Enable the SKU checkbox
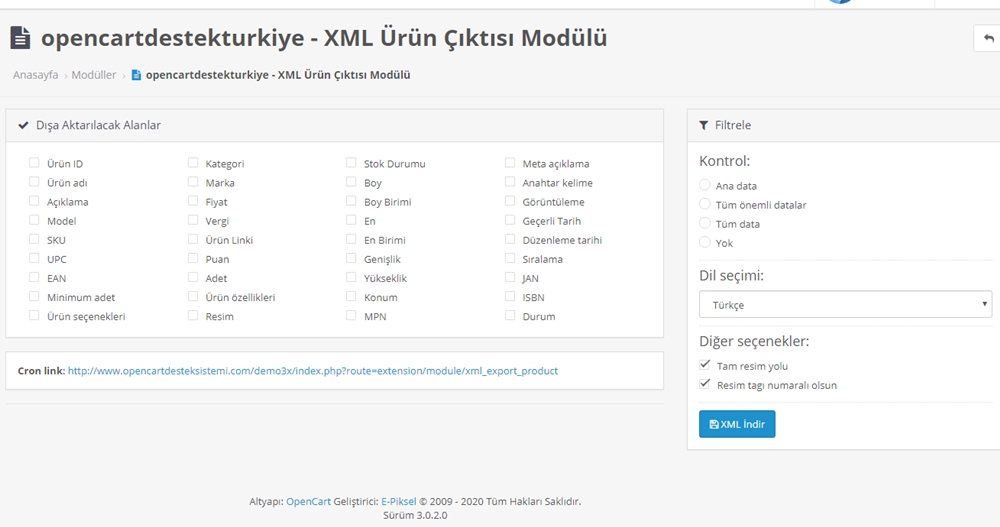Image resolution: width=1000 pixels, height=527 pixels. coord(34,239)
